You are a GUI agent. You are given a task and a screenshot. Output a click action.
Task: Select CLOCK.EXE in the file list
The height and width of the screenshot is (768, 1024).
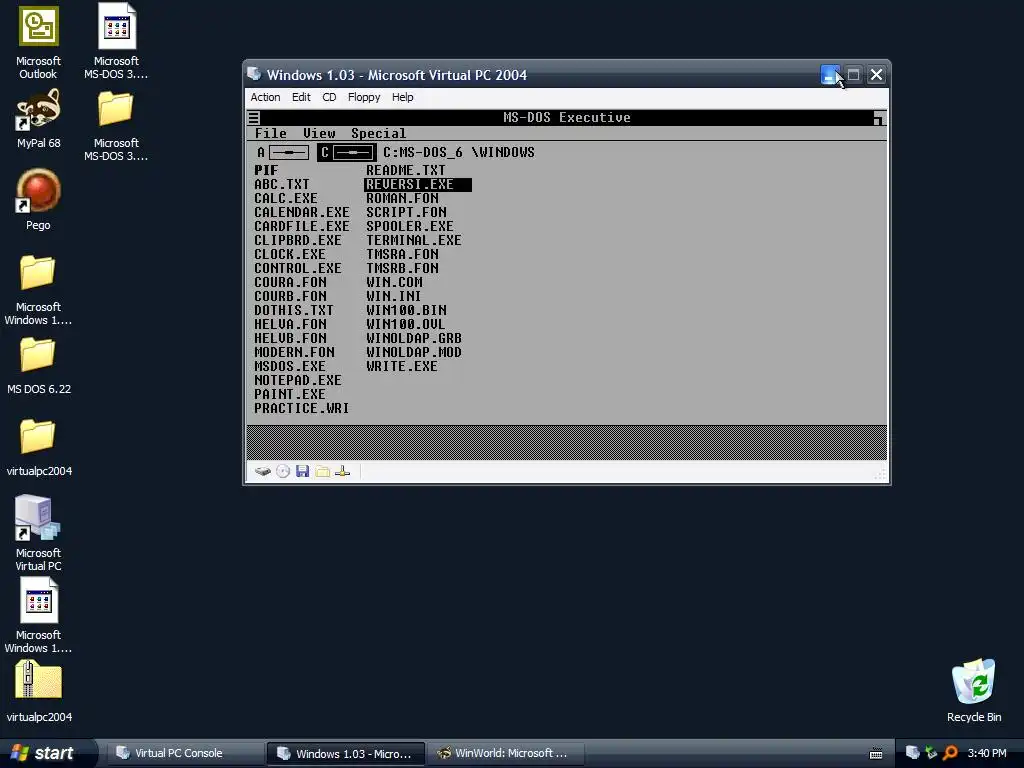tap(290, 254)
